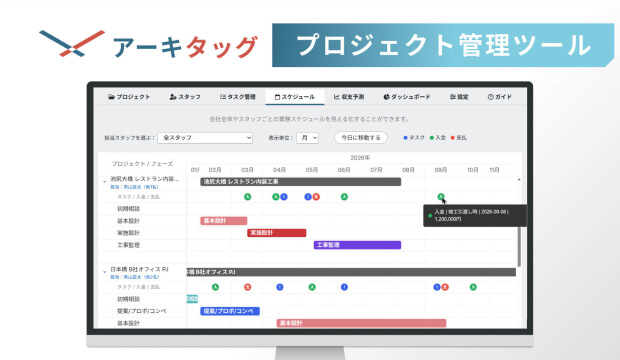Click the 今日に移動する button
The image size is (620, 360).
361,138
